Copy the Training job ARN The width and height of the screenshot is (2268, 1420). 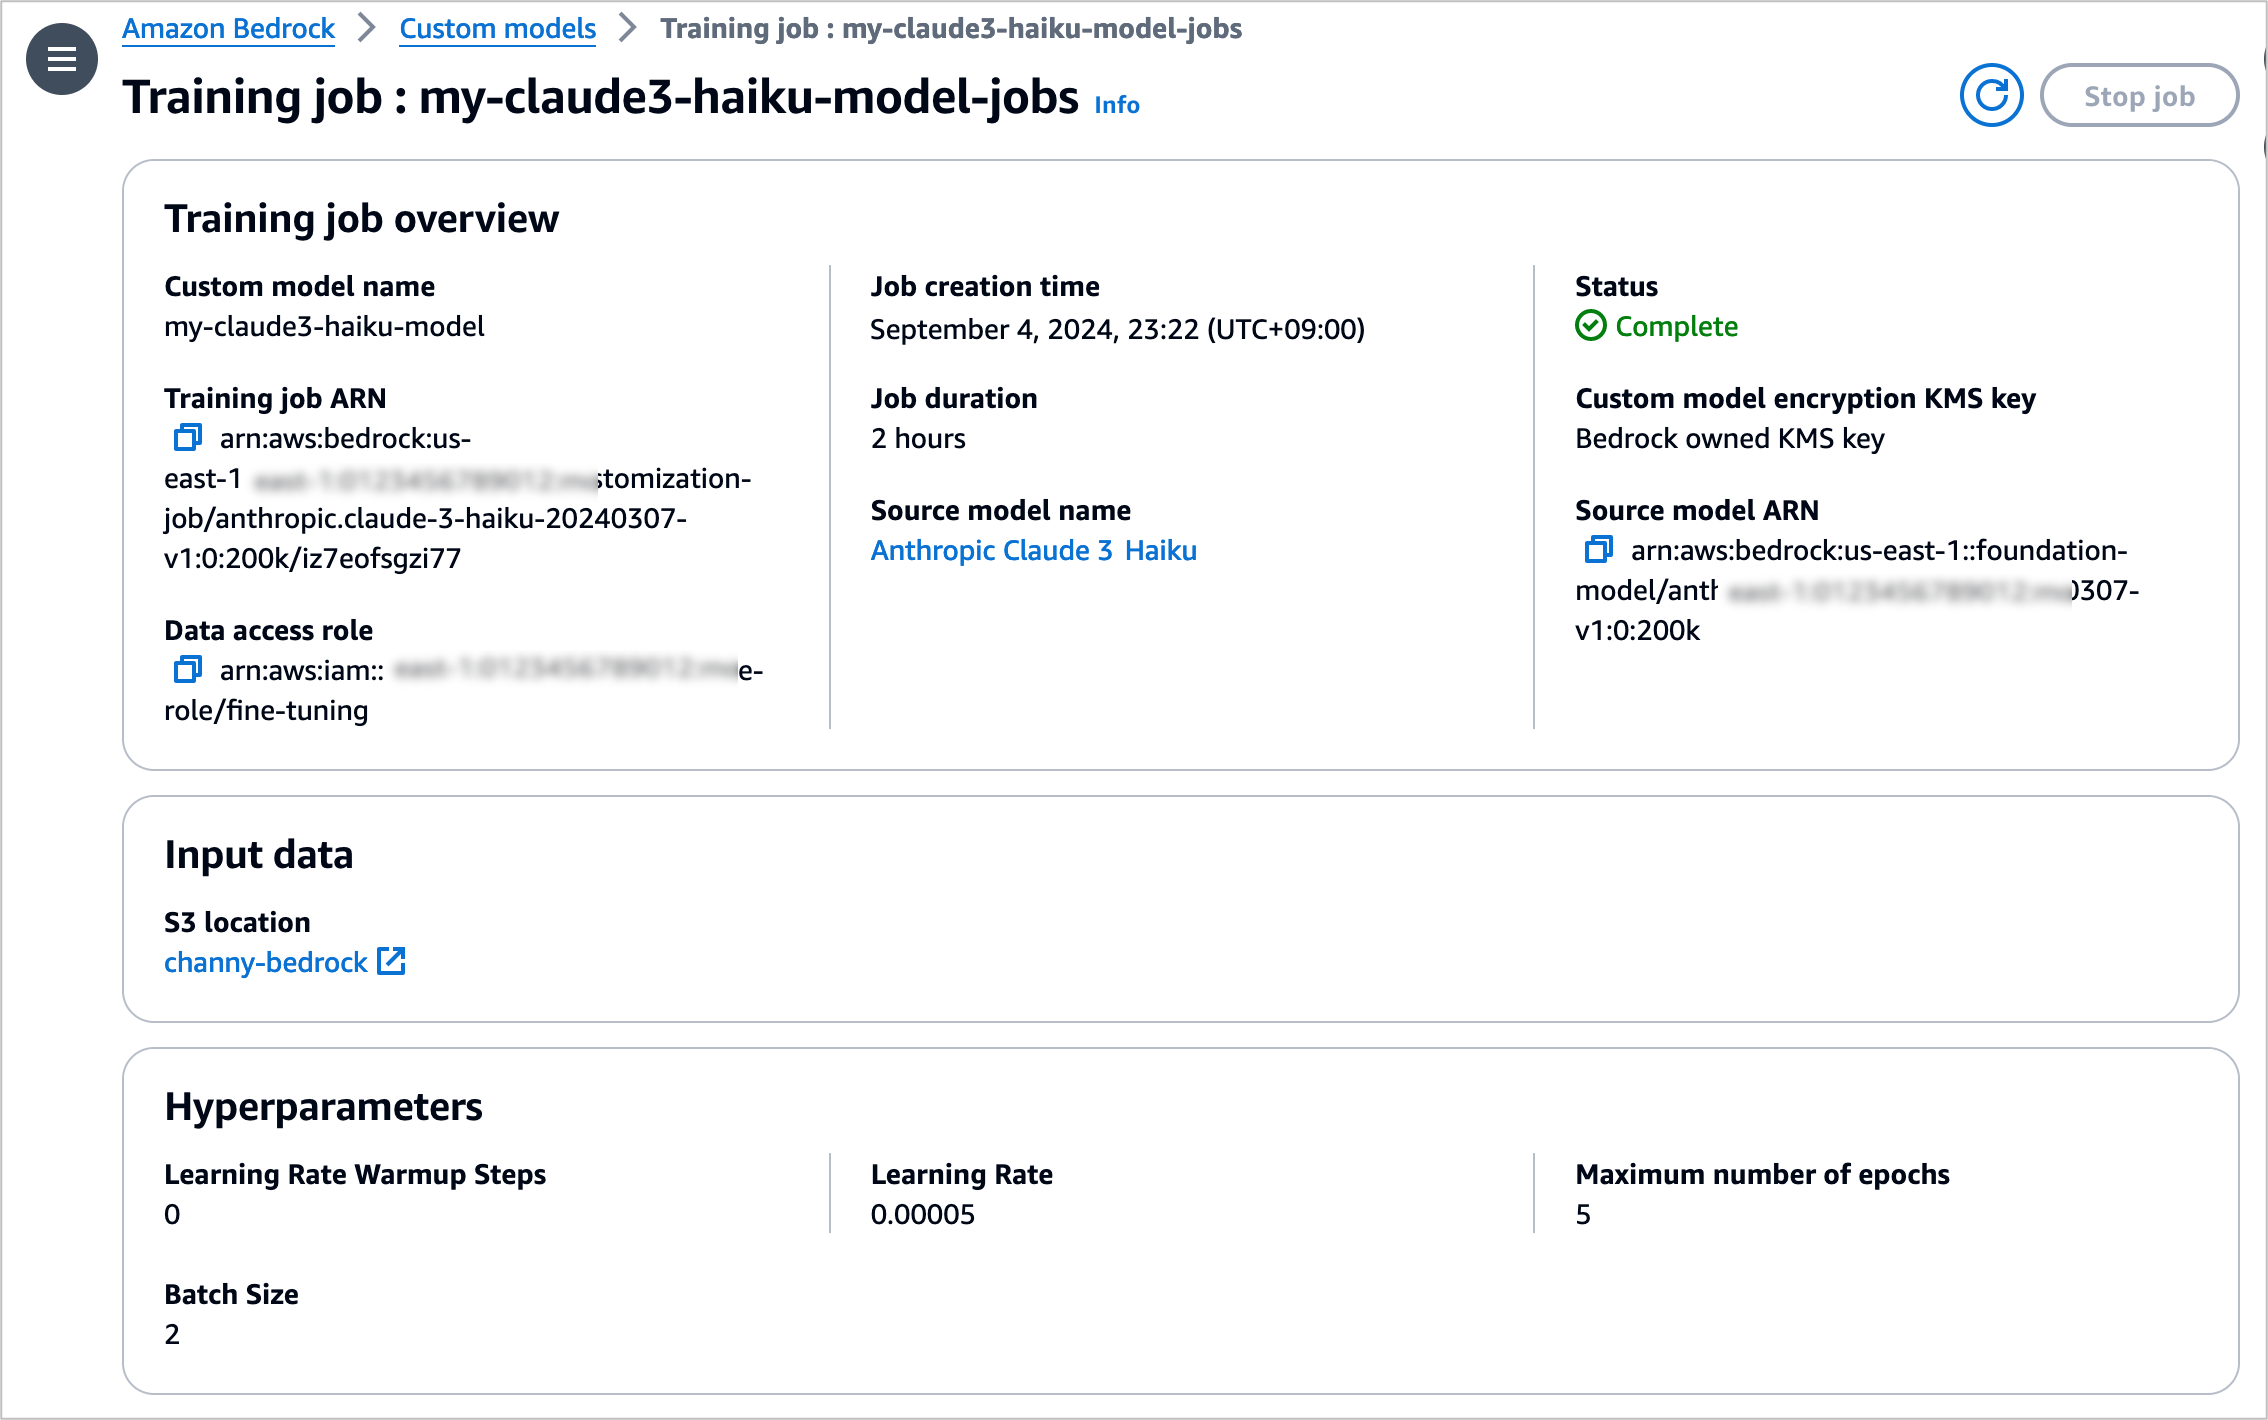click(187, 438)
